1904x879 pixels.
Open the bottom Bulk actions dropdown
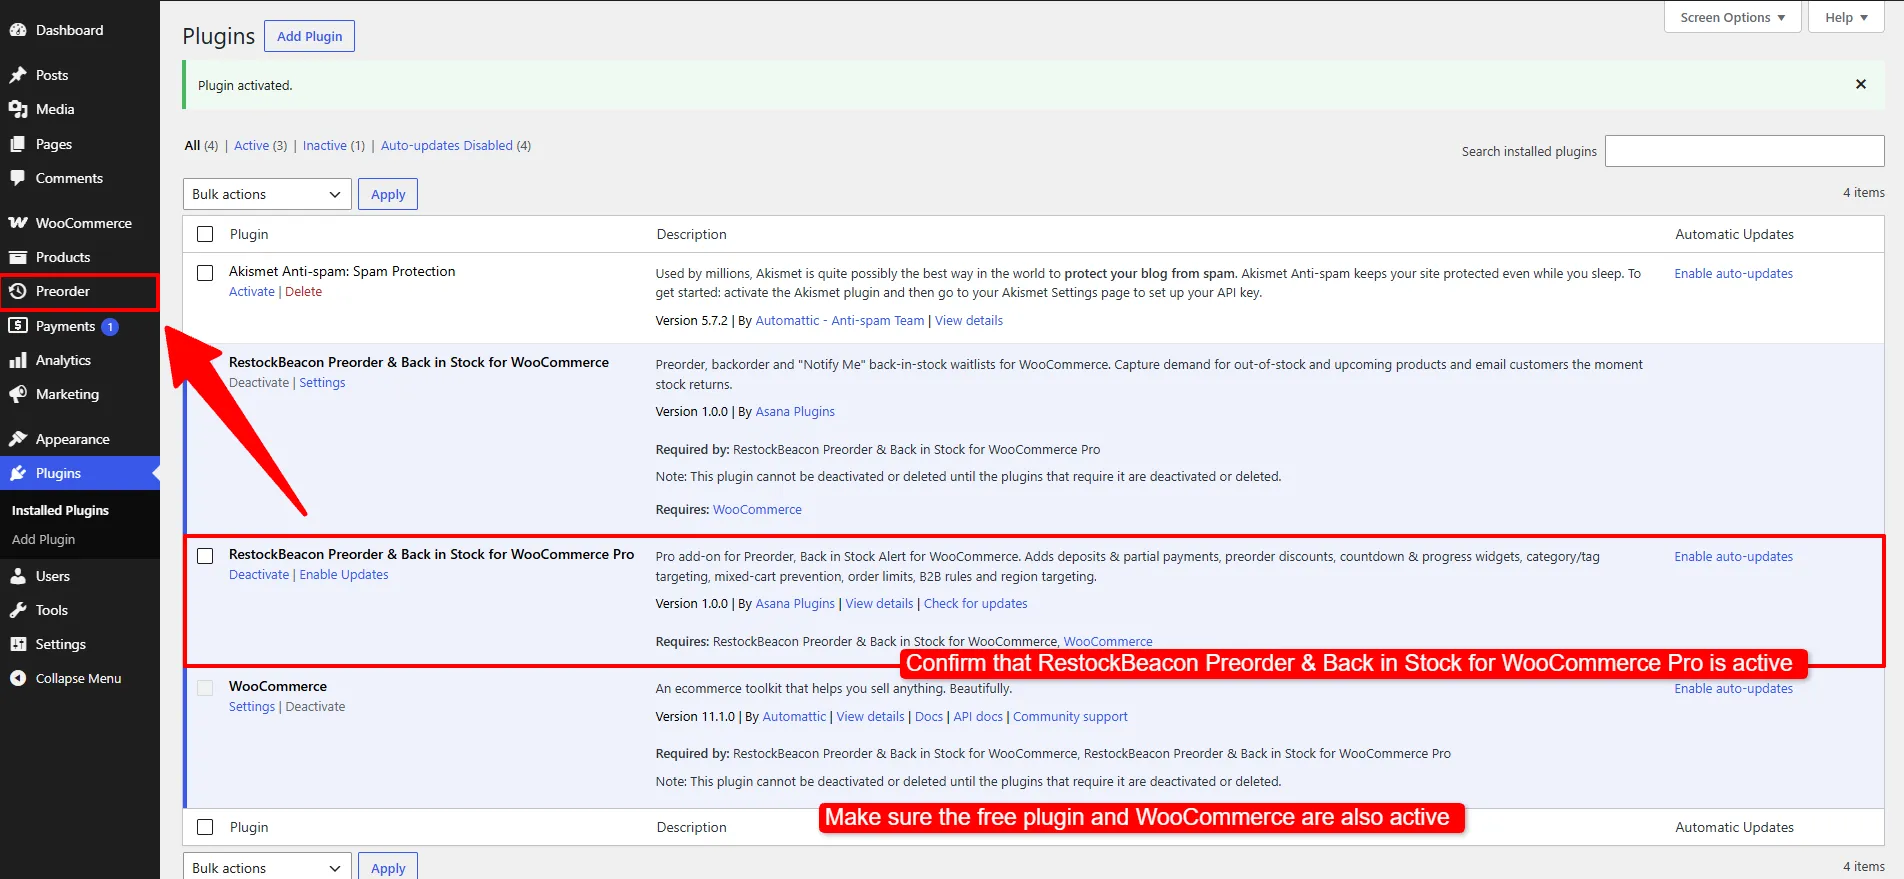[x=267, y=867]
